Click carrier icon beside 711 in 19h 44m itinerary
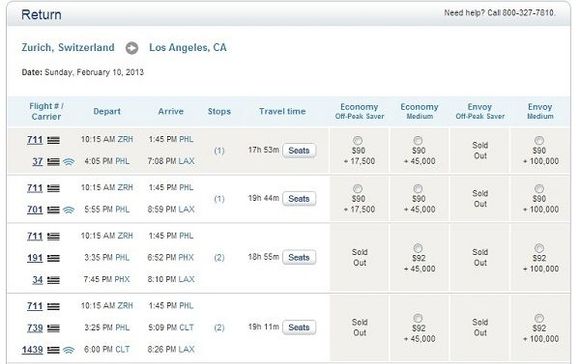The image size is (580, 364). [54, 188]
